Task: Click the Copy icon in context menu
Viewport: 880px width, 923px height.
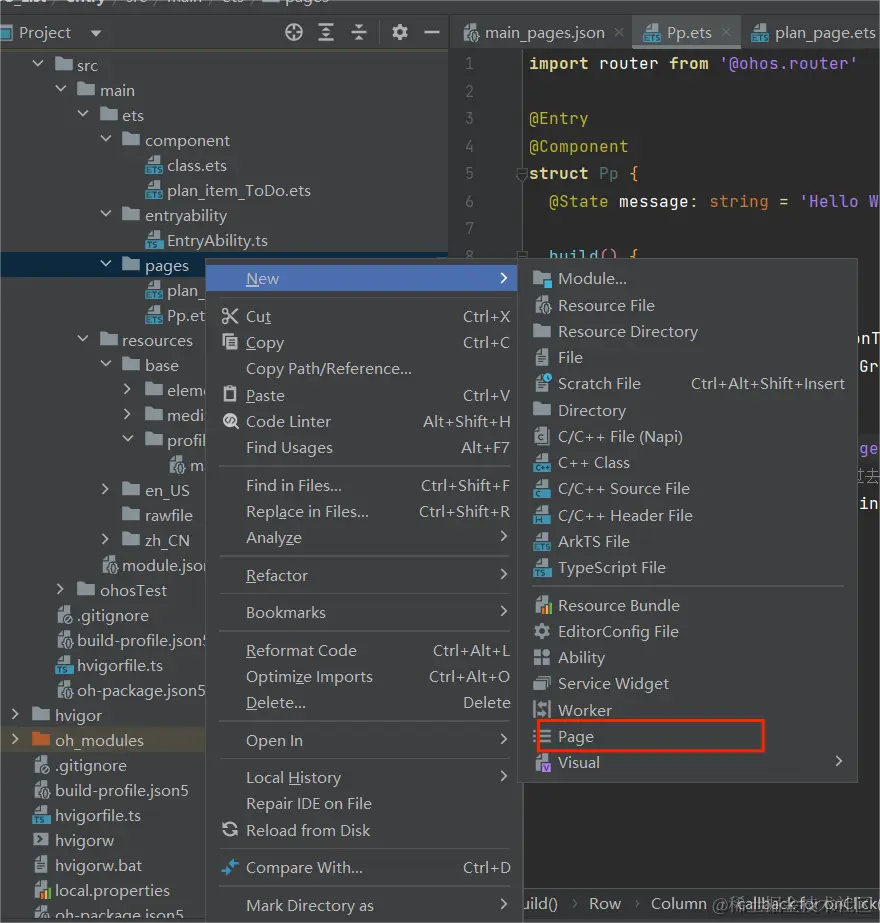Action: (230, 342)
